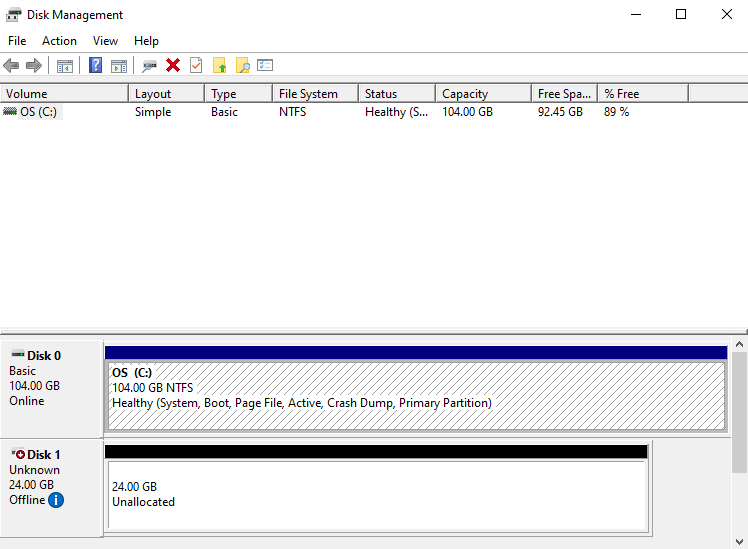Toggle the Show/Hide Console Tree icon
This screenshot has height=549, width=748.
(x=64, y=66)
